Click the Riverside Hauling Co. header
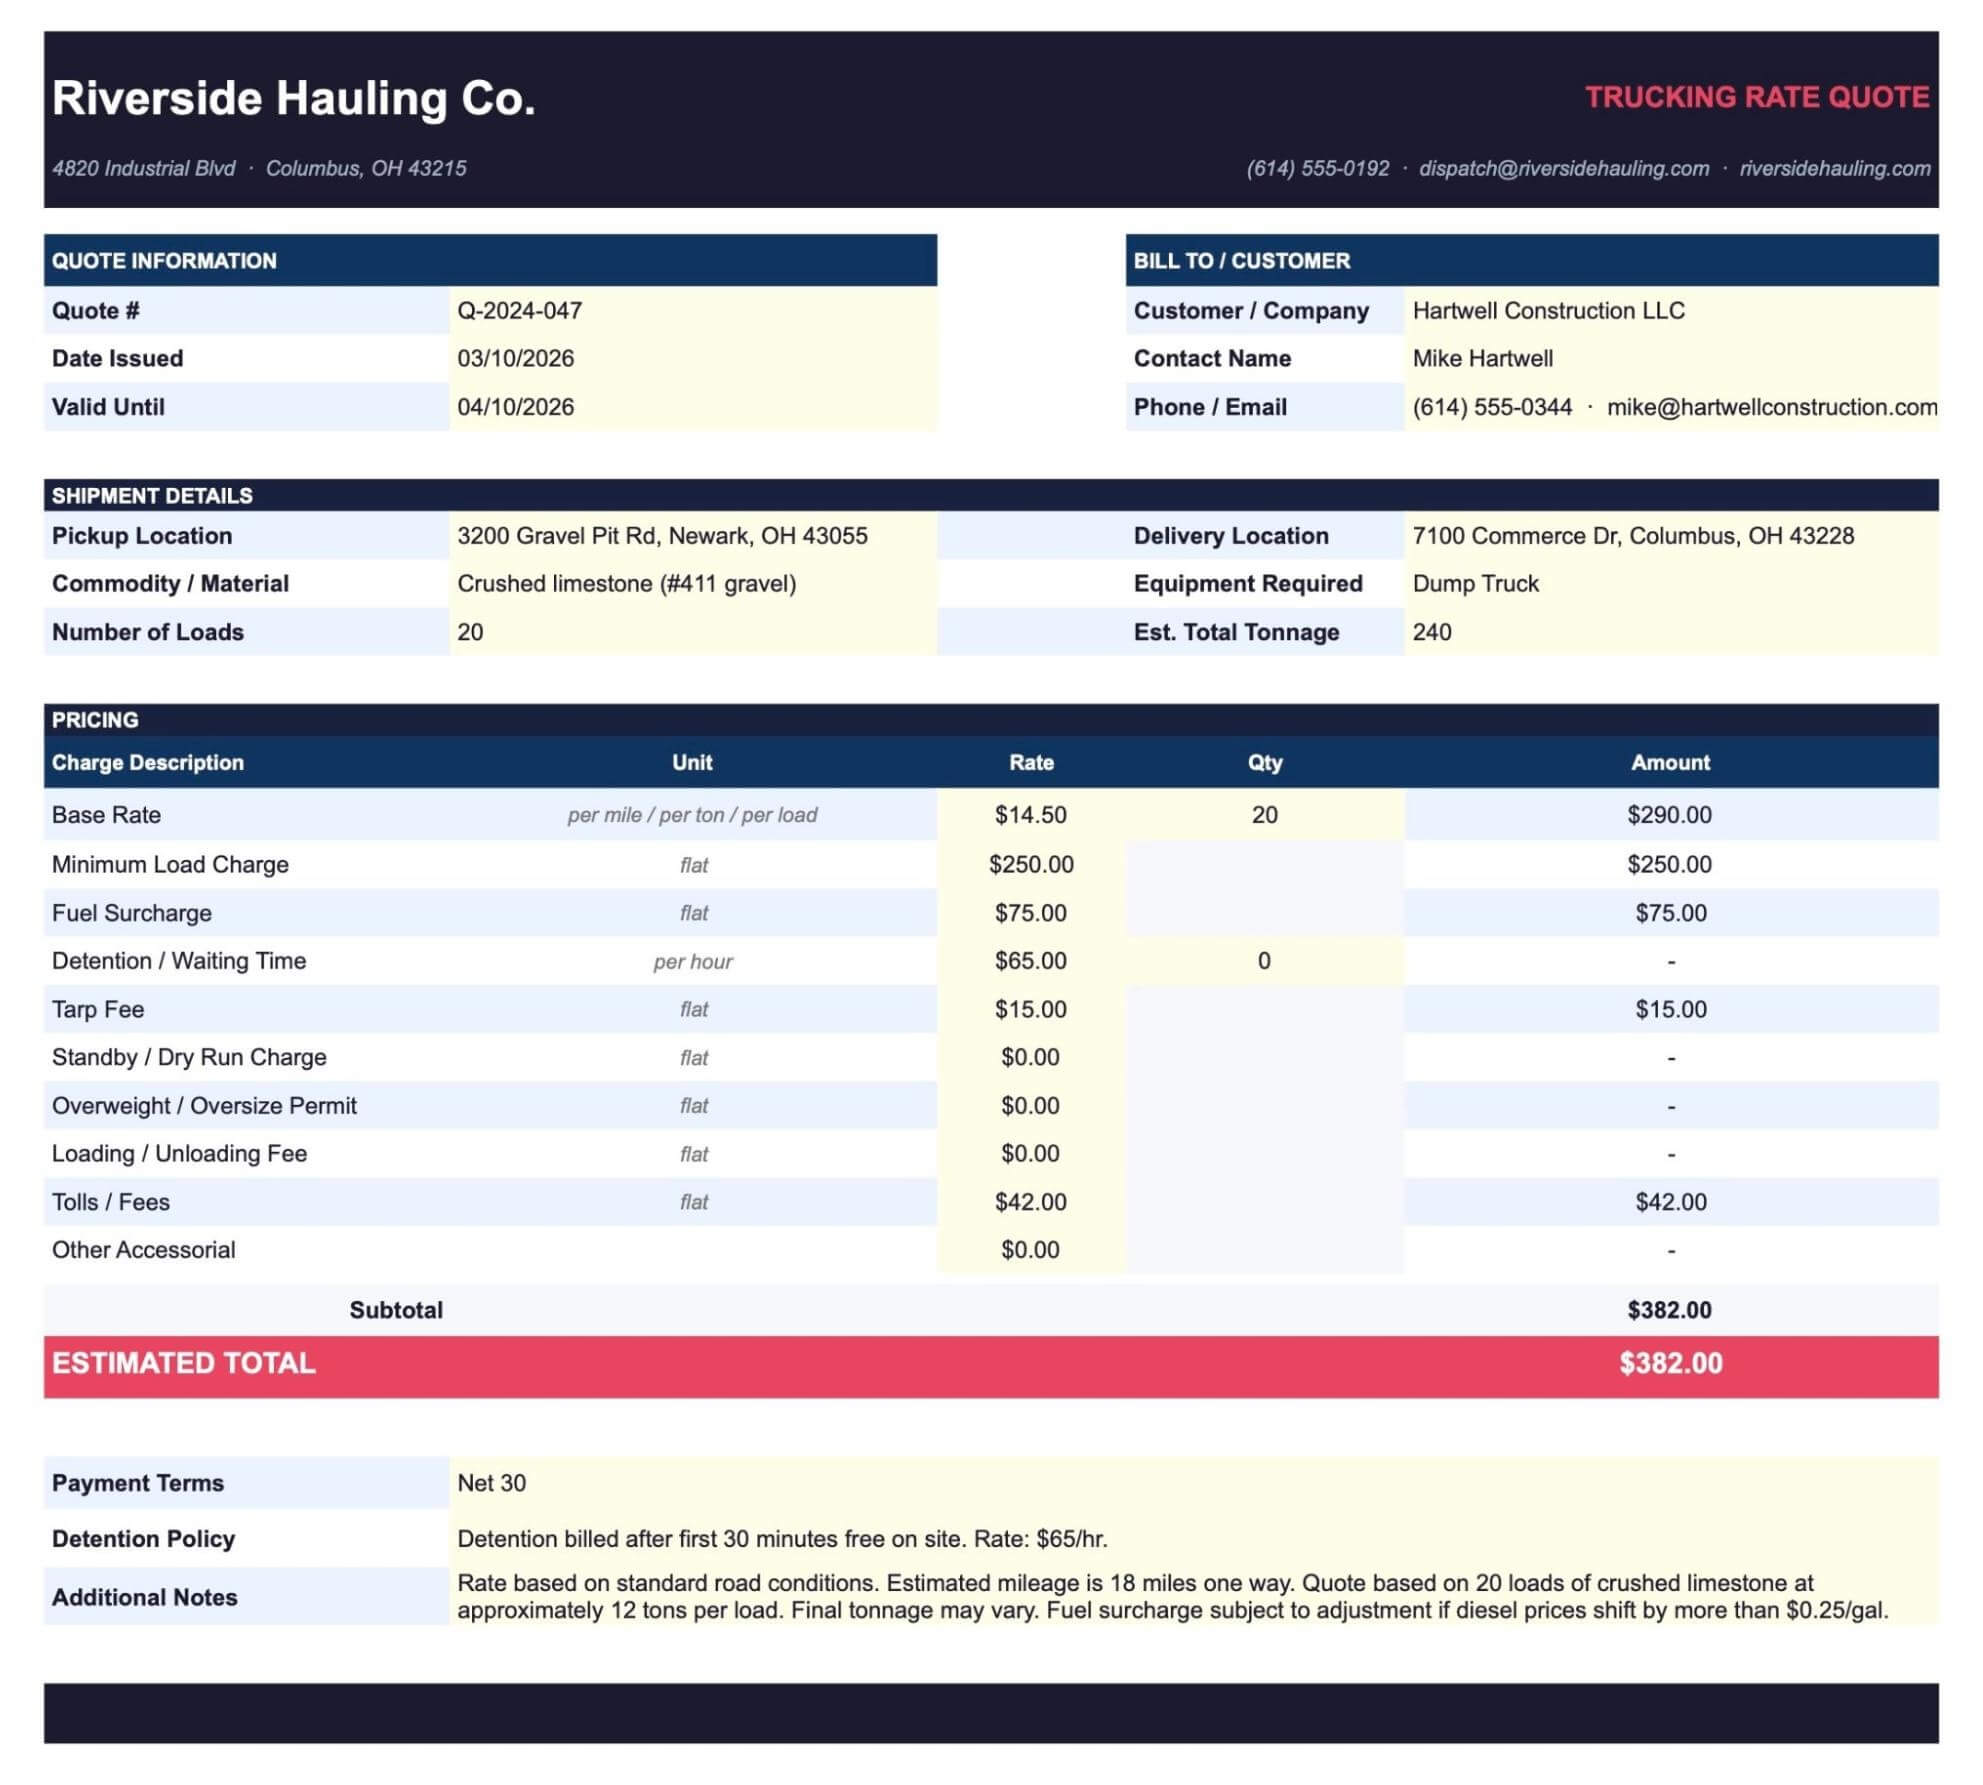This screenshot has width=1983, height=1785. 295,99
